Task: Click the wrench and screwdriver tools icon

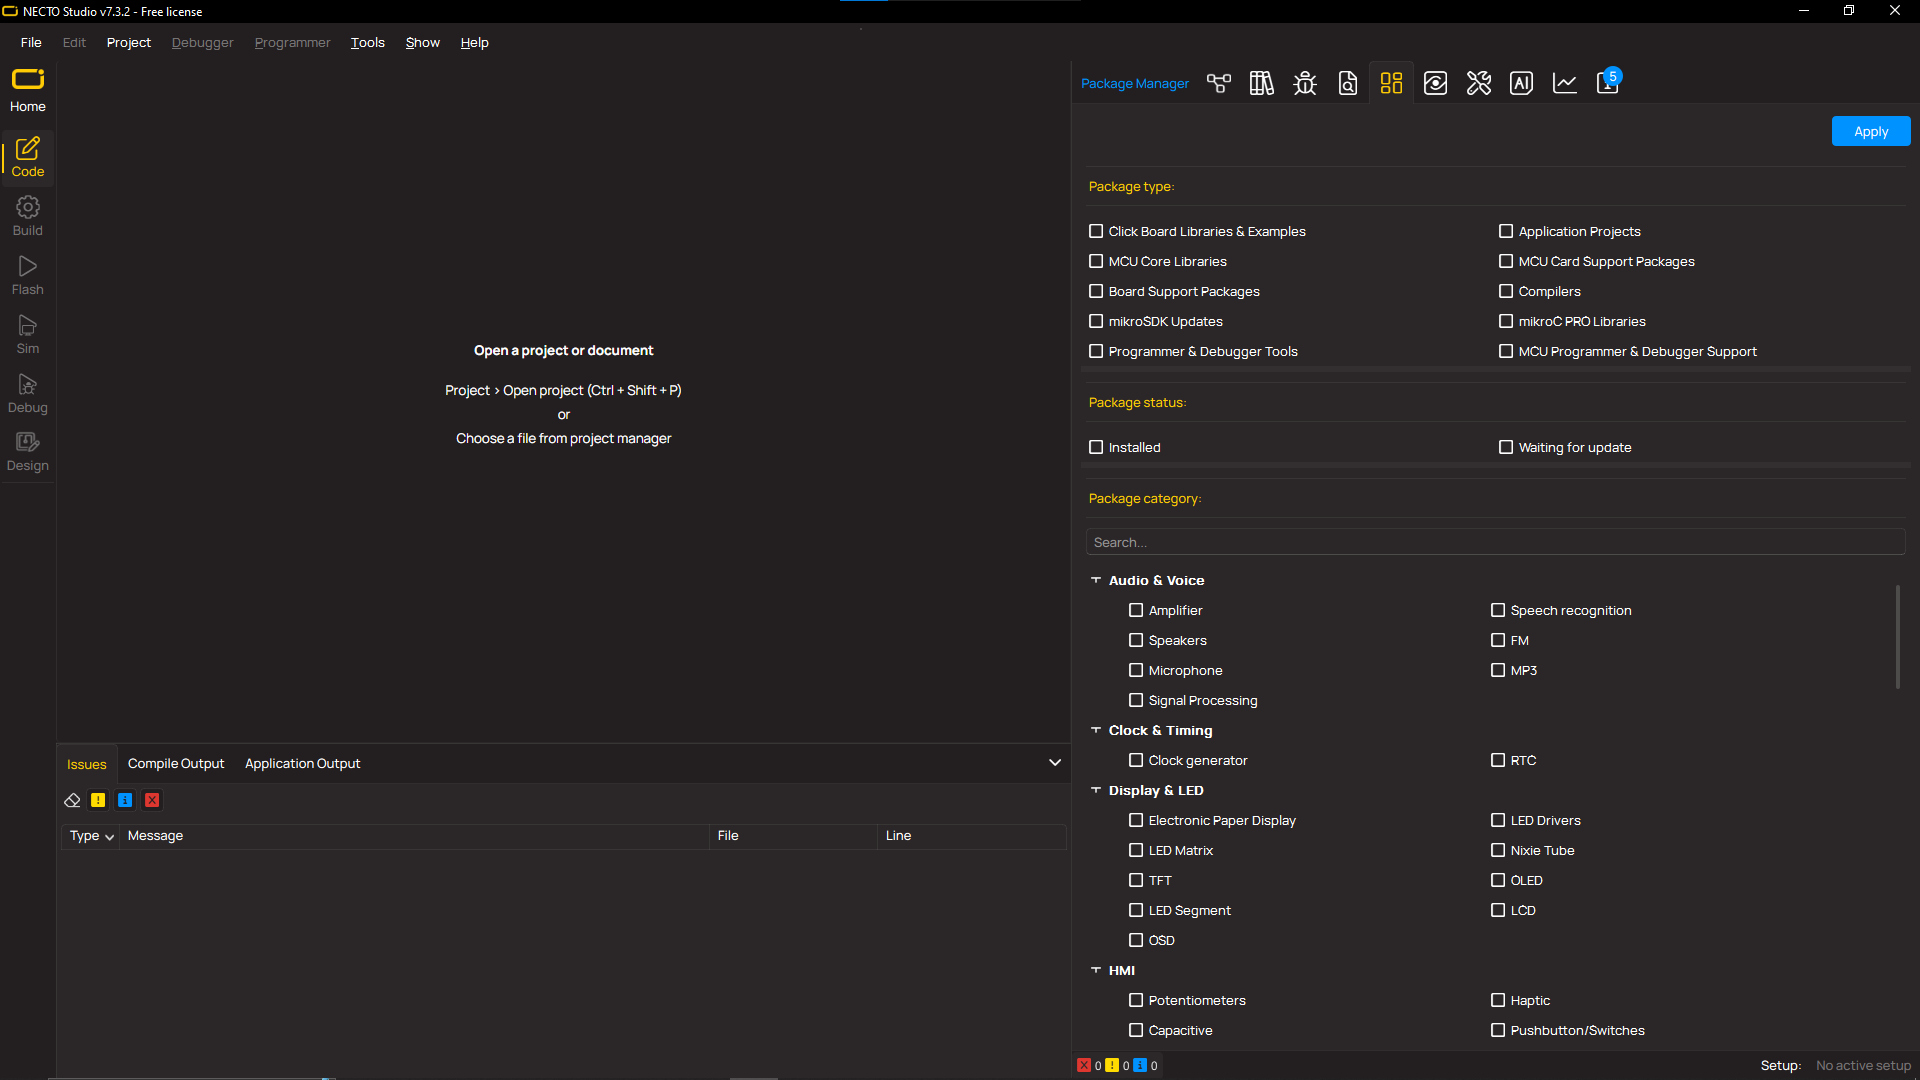Action: [x=1478, y=83]
